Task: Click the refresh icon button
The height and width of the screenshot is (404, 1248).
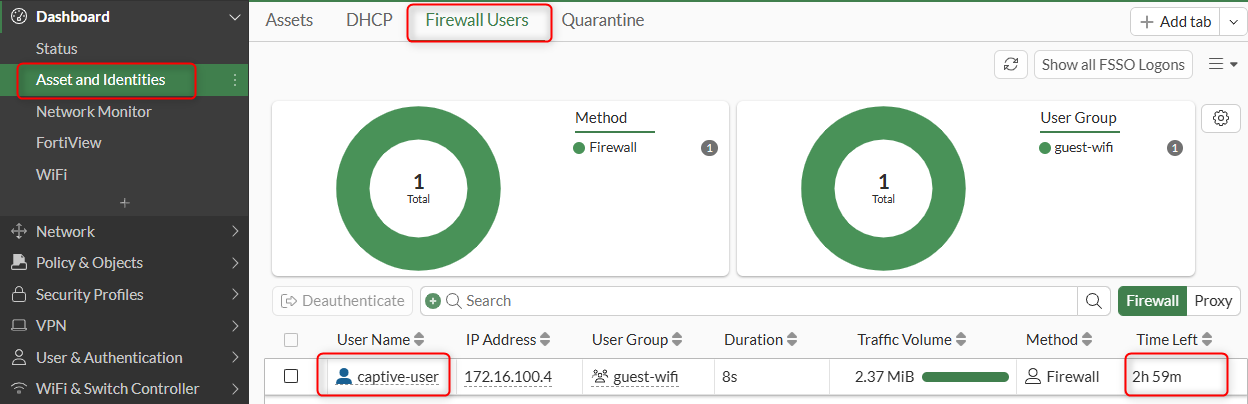Action: [1011, 64]
